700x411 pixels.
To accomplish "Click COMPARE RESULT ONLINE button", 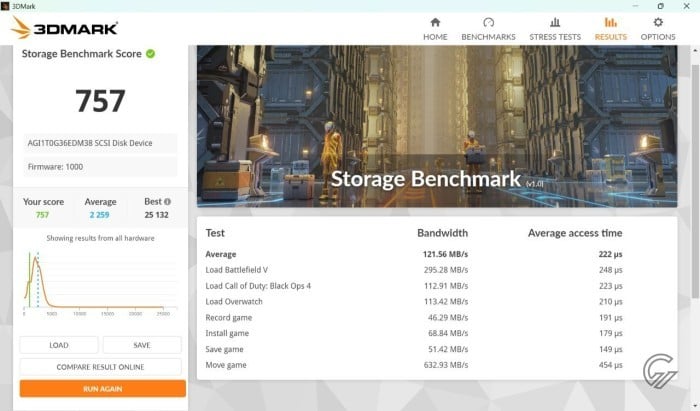I will tap(100, 367).
